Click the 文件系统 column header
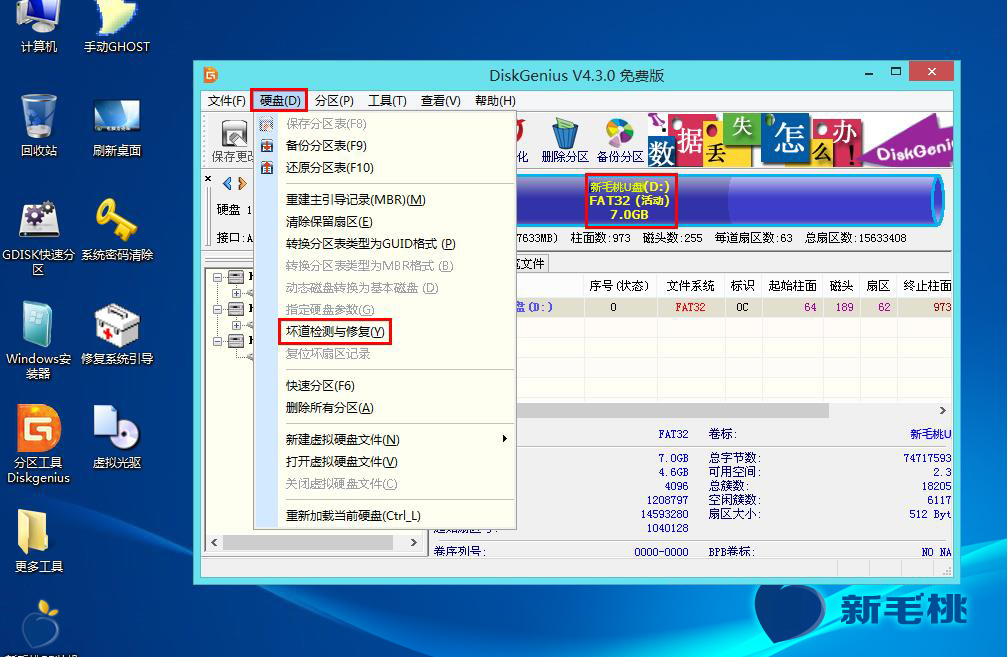This screenshot has width=1007, height=657. click(690, 286)
